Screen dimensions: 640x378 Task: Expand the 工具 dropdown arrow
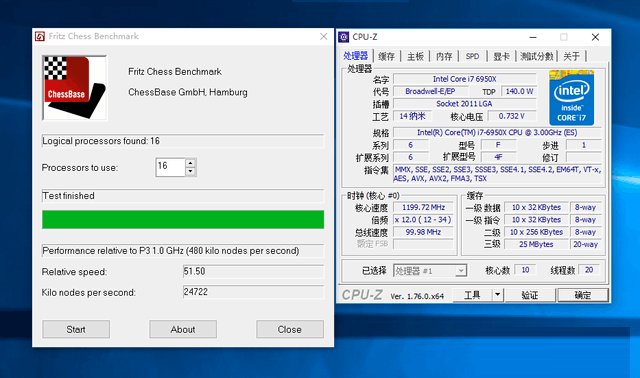coord(498,295)
